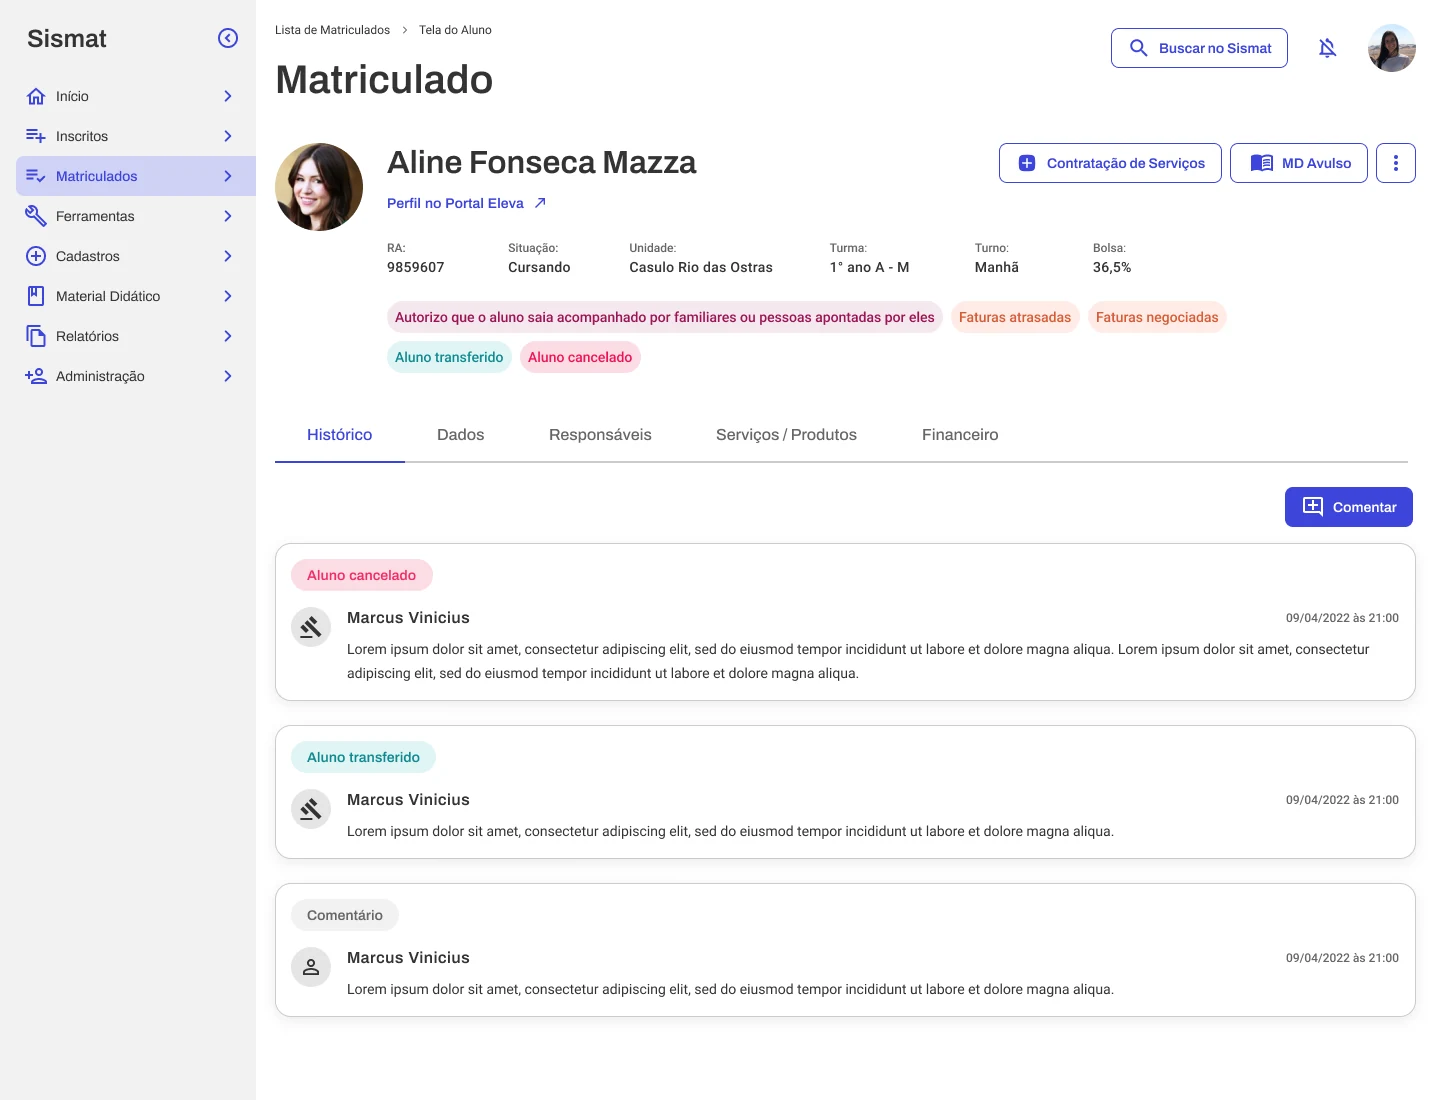Click the Tela do Aluno breadcrumb
The height and width of the screenshot is (1100, 1440).
point(455,30)
